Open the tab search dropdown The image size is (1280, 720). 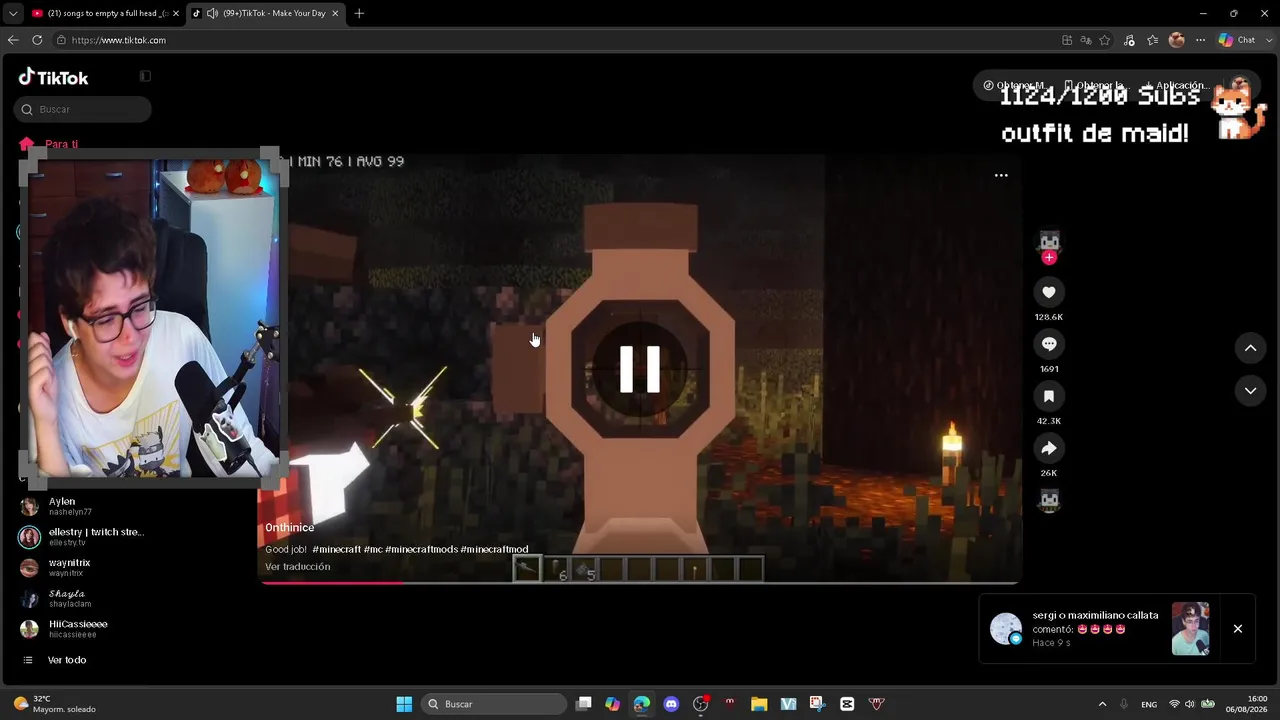coord(12,13)
